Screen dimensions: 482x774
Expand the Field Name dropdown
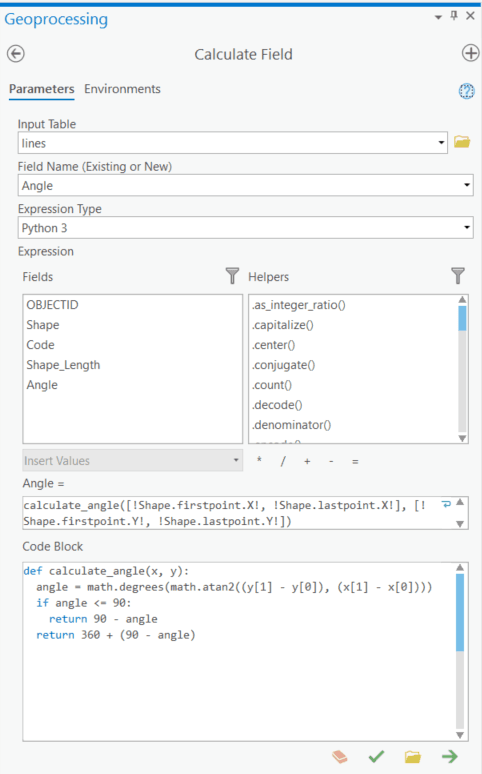pyautogui.click(x=467, y=186)
